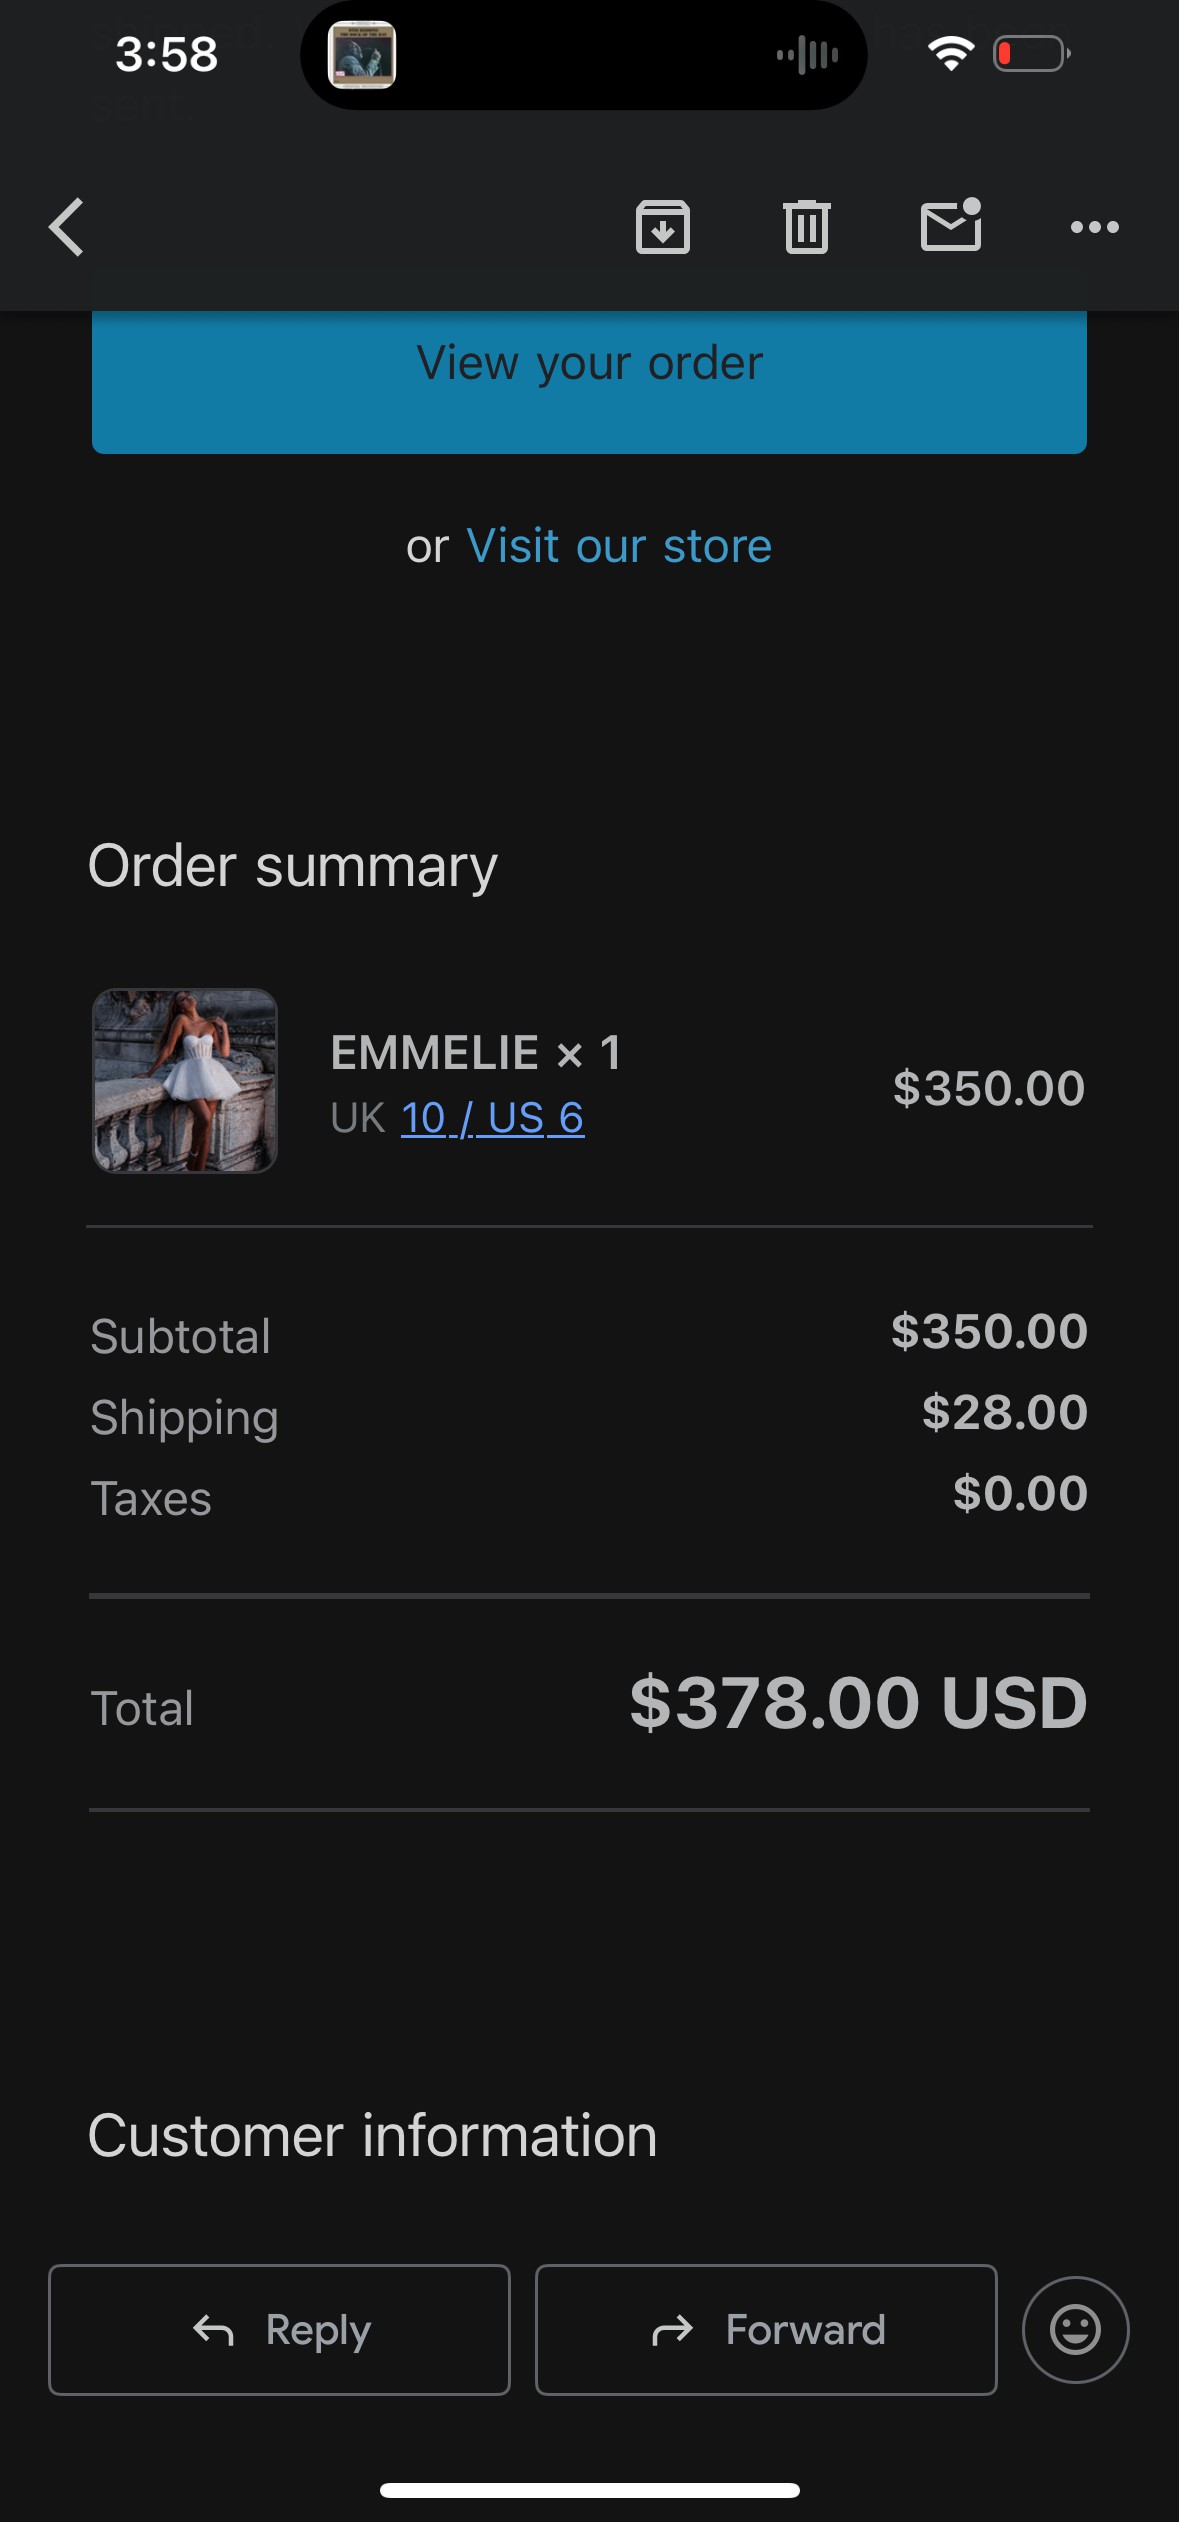Open the three-dot more options menu
Image resolution: width=1179 pixels, height=2522 pixels.
(x=1094, y=227)
